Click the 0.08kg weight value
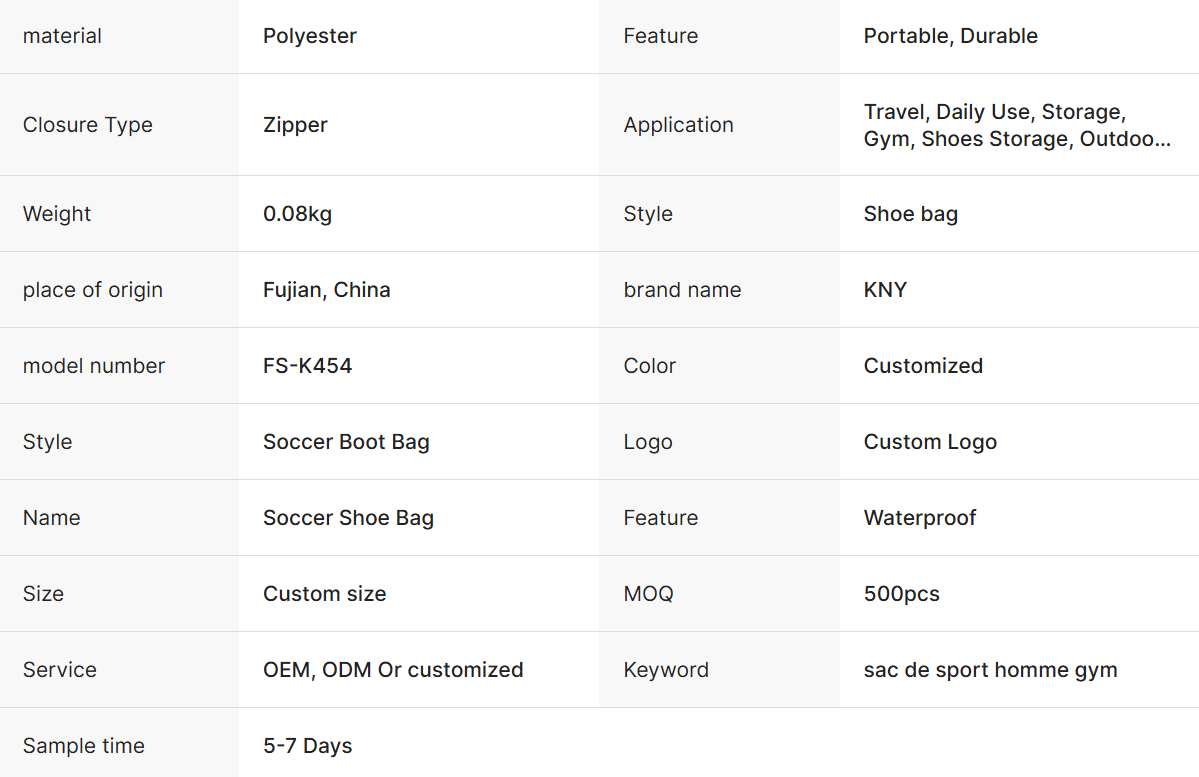The width and height of the screenshot is (1199, 777). point(297,214)
